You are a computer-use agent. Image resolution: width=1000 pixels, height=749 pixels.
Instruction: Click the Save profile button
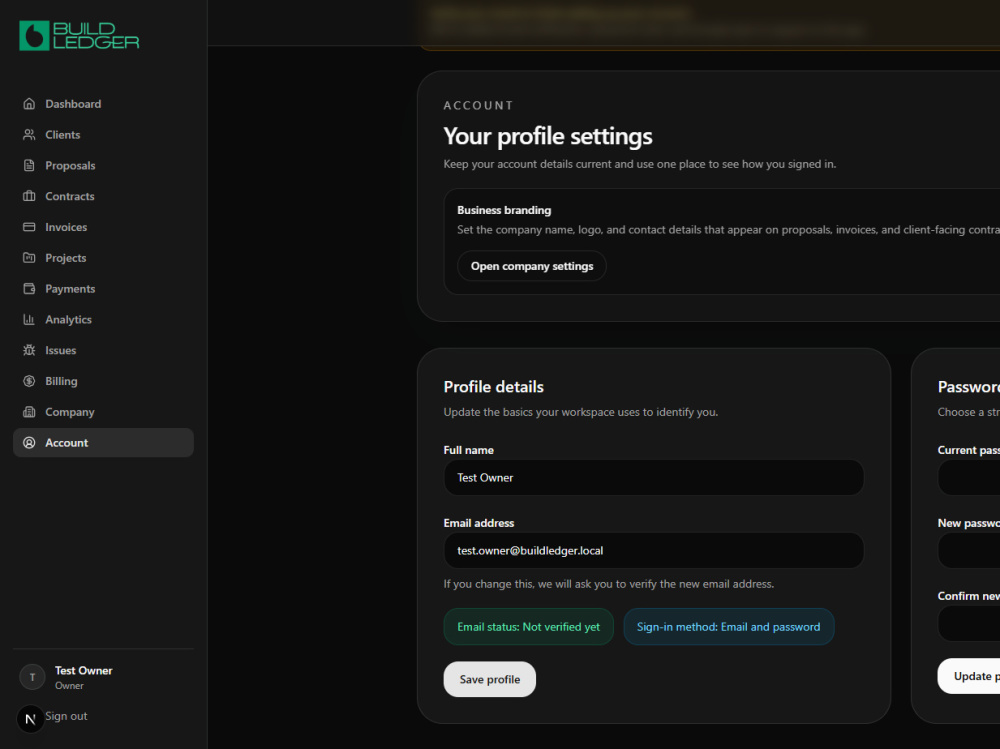[490, 679]
